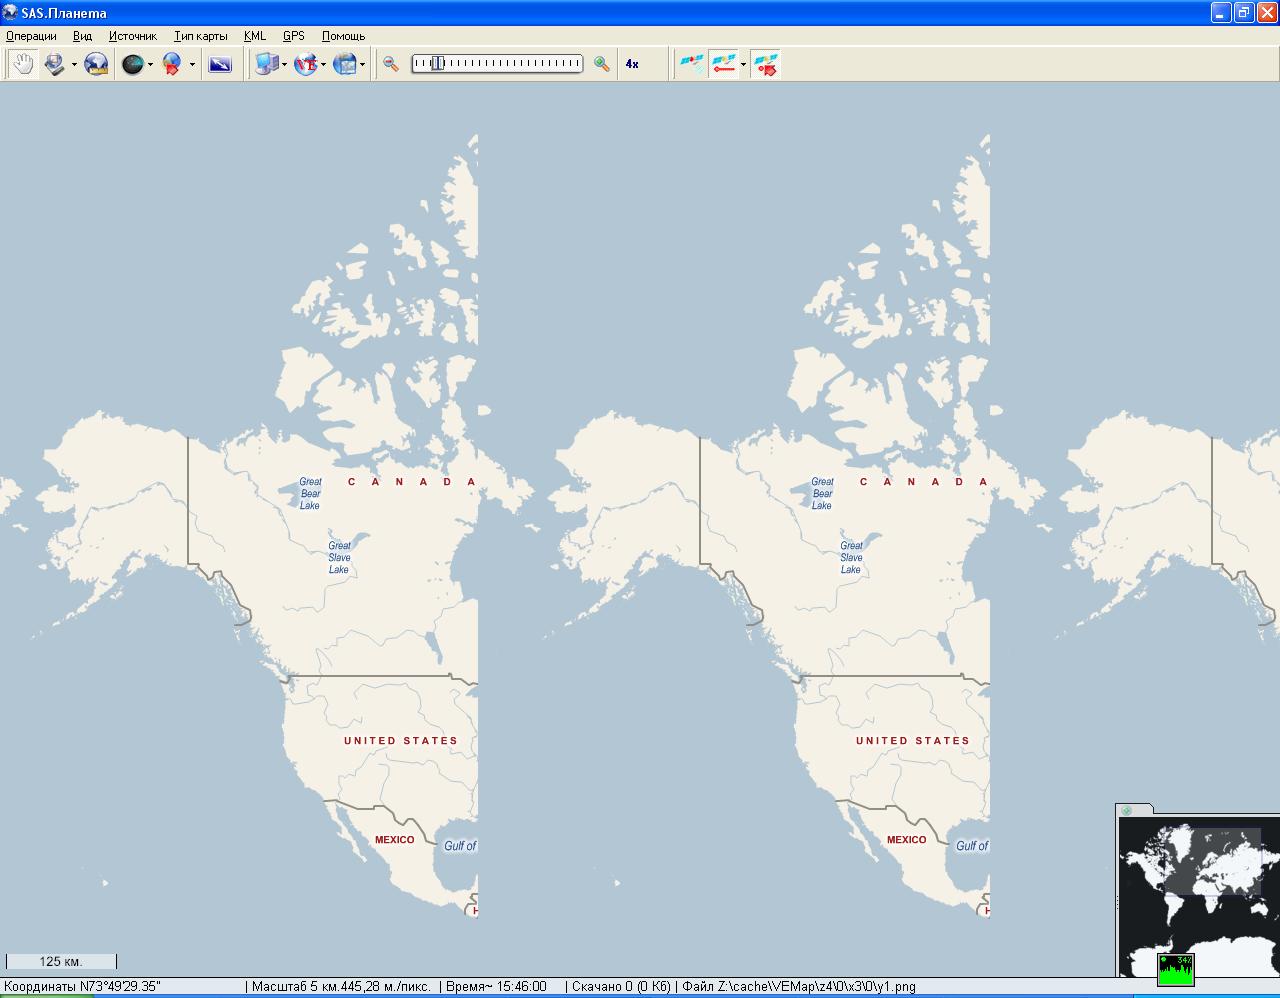Image resolution: width=1280 pixels, height=998 pixels.
Task: Click the VE map type globe icon
Action: coord(305,64)
